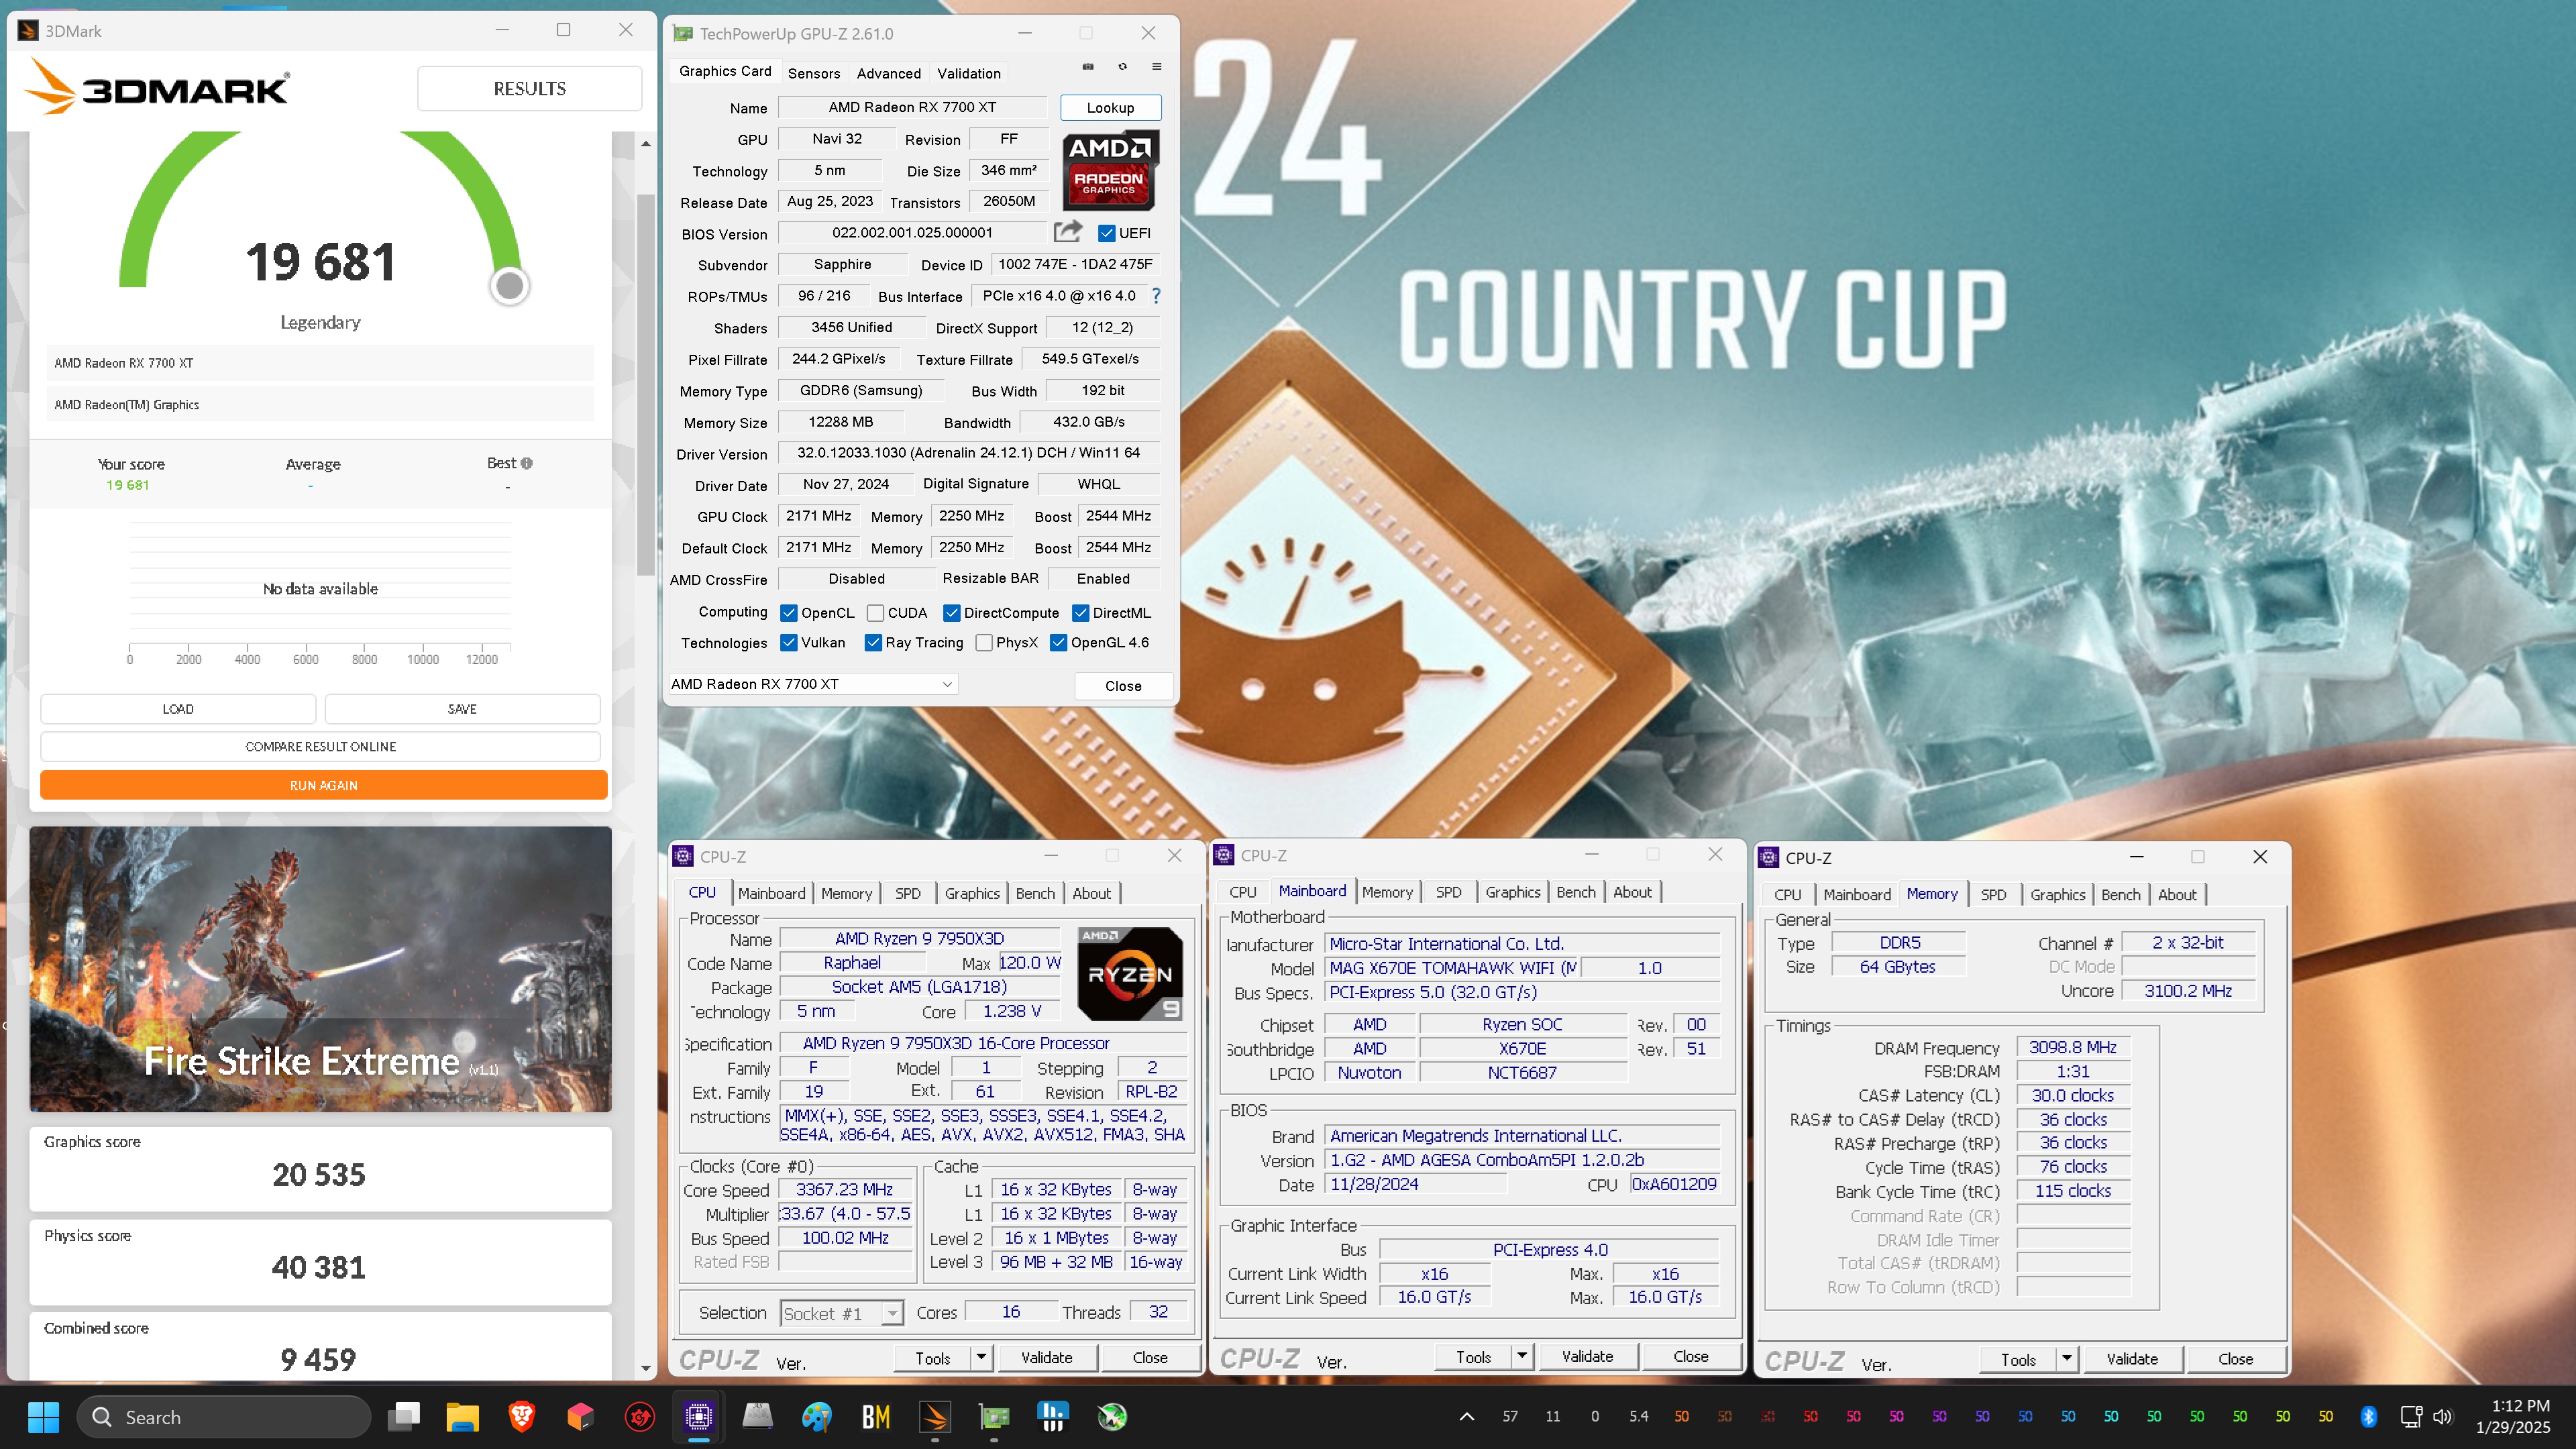The width and height of the screenshot is (2576, 1449).
Task: Switch to the GPU-Z Validation tab
Action: 969,73
